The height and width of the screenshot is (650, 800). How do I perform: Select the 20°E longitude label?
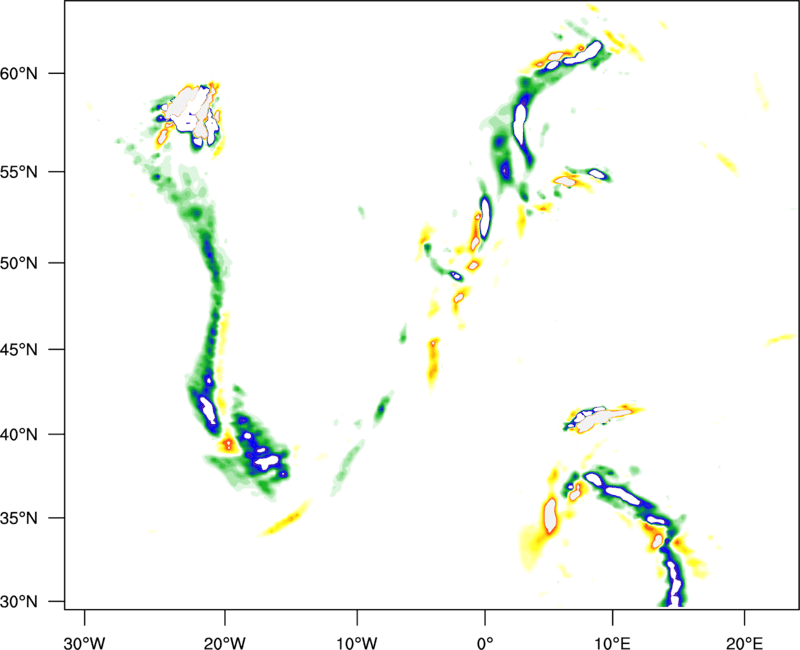(744, 643)
